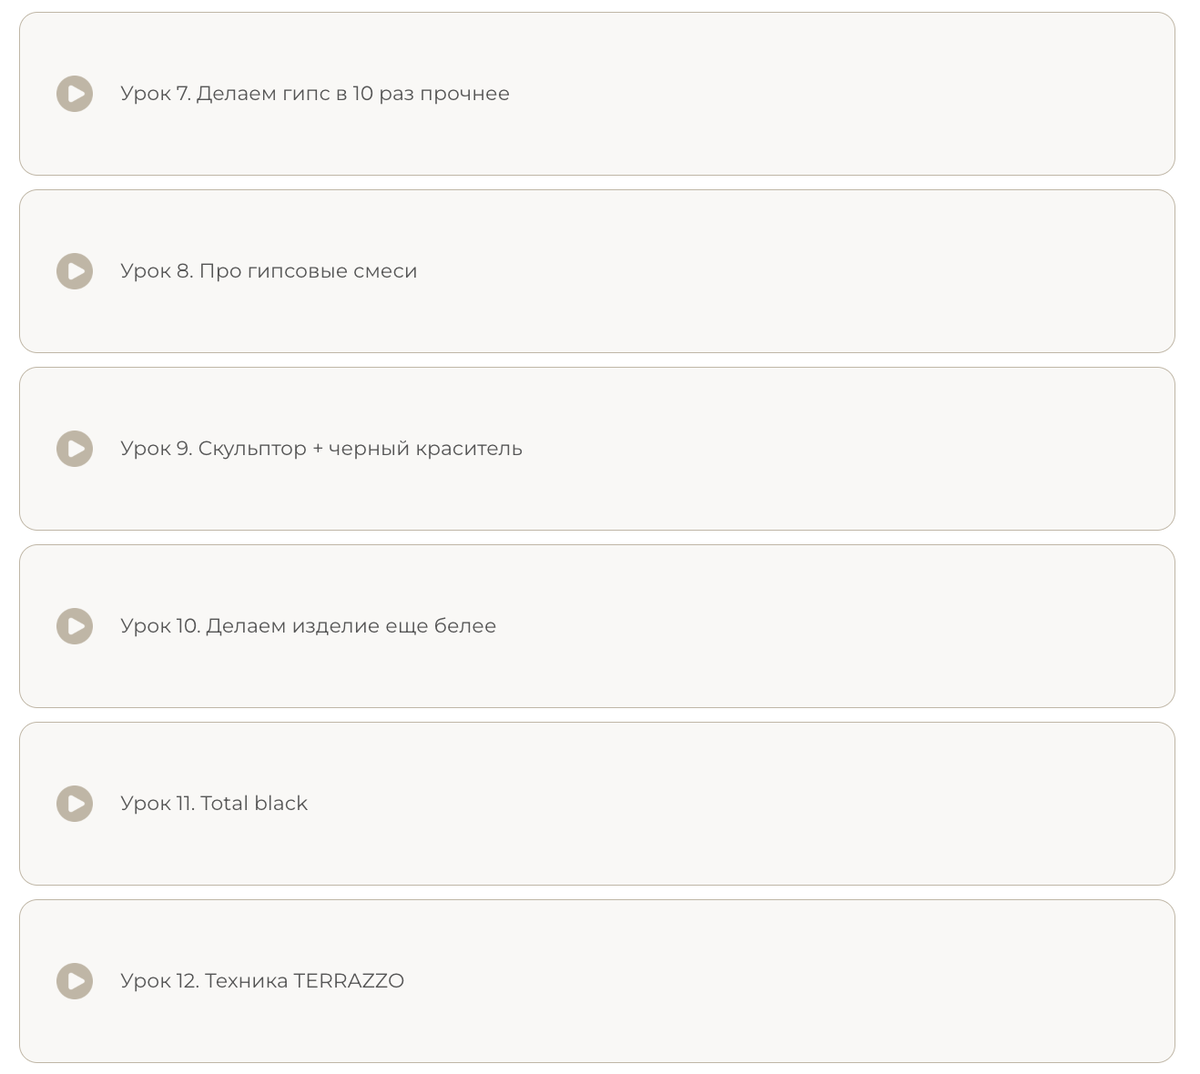This screenshot has height=1074, width=1200.
Task: Click the title text 'Урок 8. Про гипсовые смеси'
Action: tap(269, 271)
